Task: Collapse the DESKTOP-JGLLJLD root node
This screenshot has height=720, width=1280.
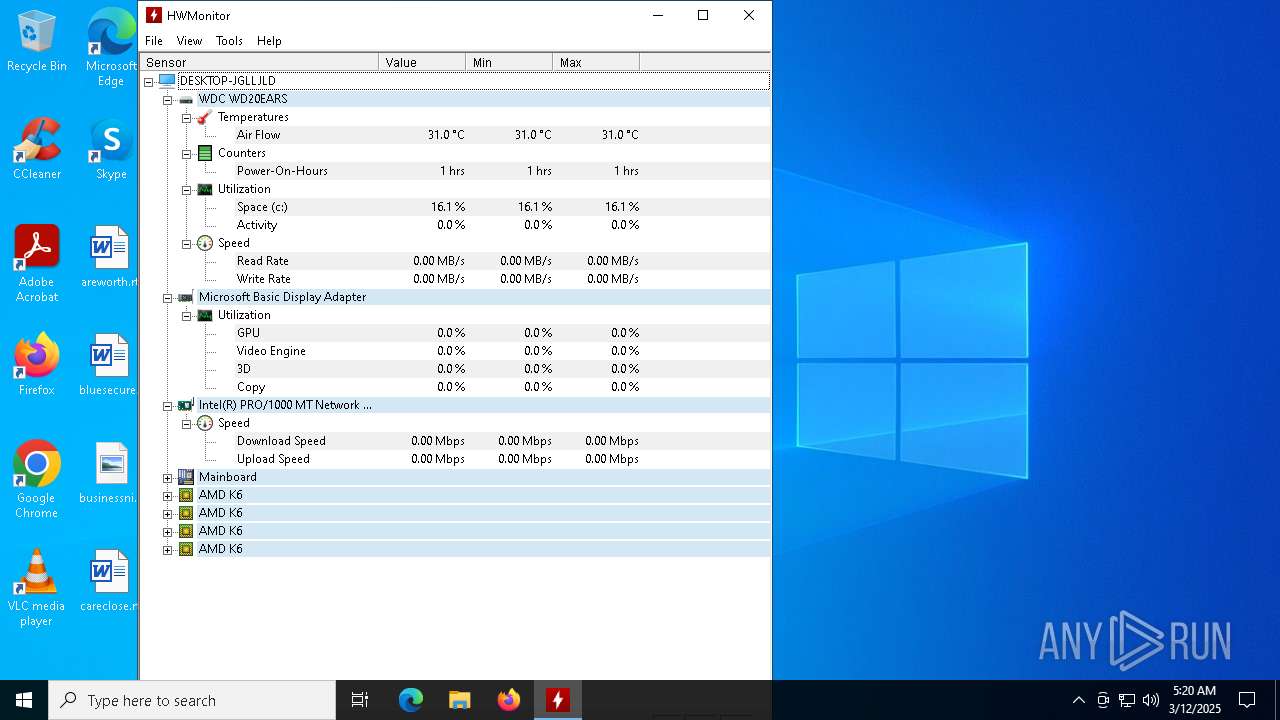Action: pos(149,82)
